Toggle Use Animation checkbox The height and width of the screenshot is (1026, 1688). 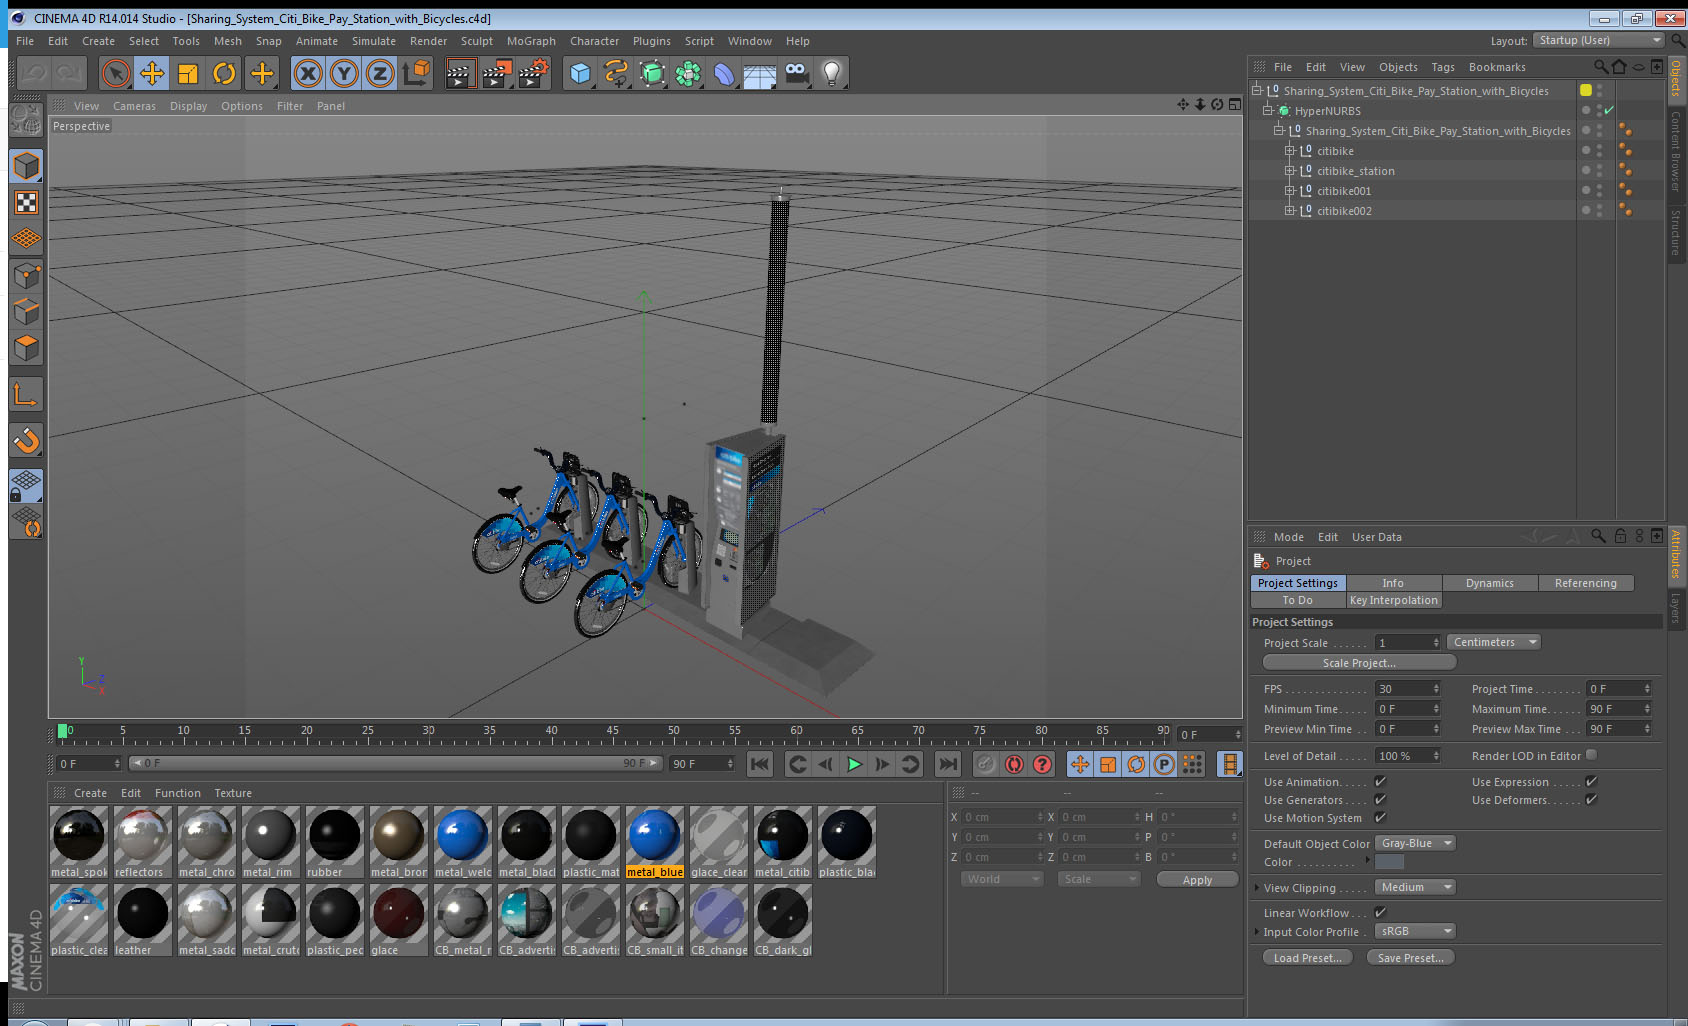[x=1380, y=781]
